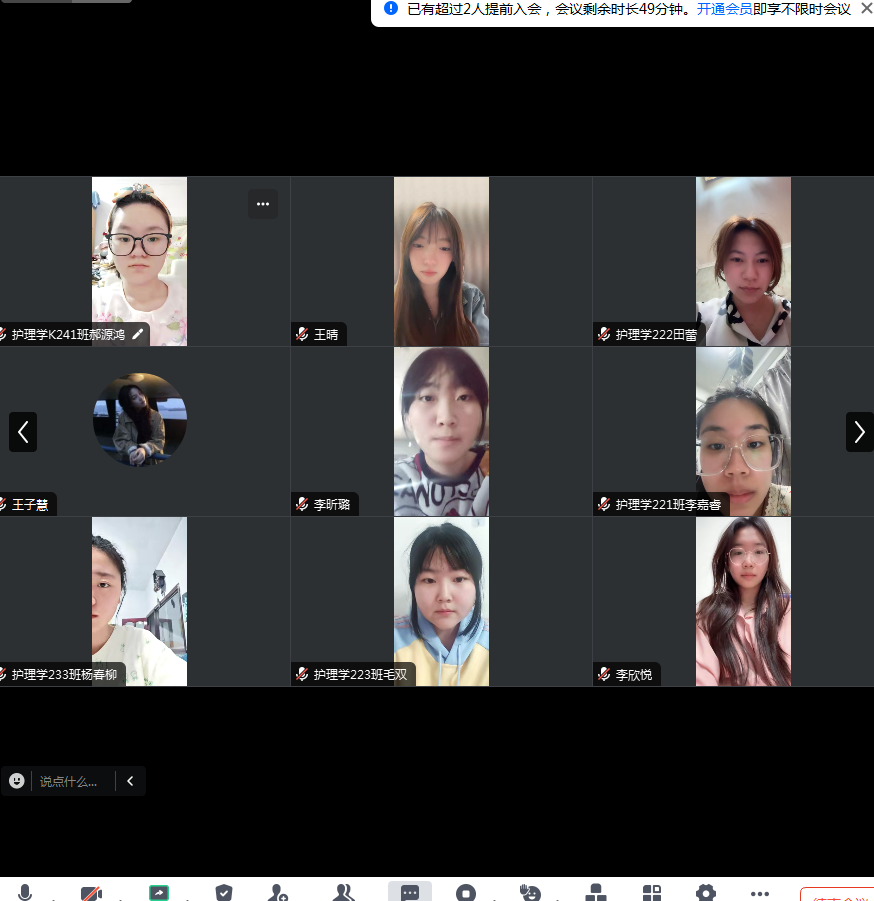Collapse the chat input bar
The width and height of the screenshot is (874, 901).
[130, 781]
